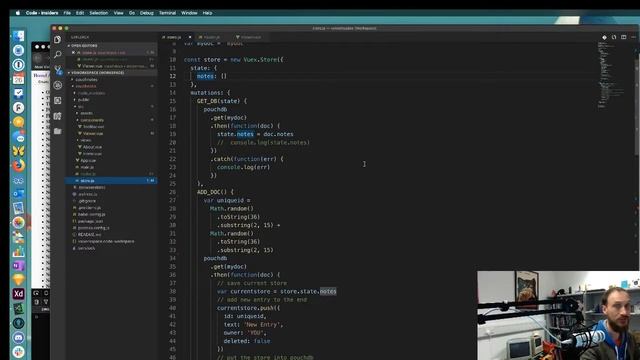Viewport: 640px width, 360px height.
Task: Select store.js in file tree
Action: pyautogui.click(x=111, y=180)
